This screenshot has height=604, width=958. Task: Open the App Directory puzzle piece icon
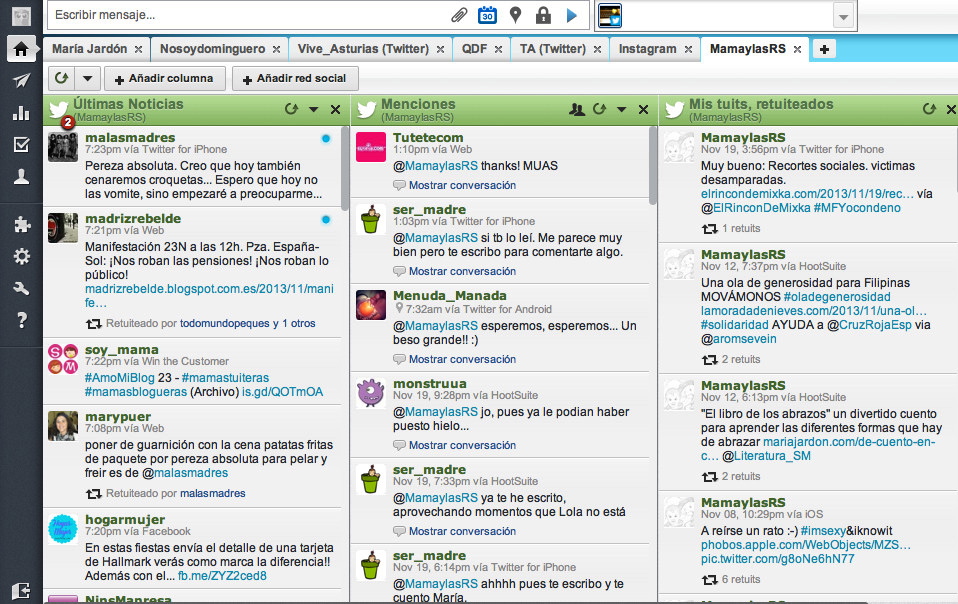tap(21, 225)
